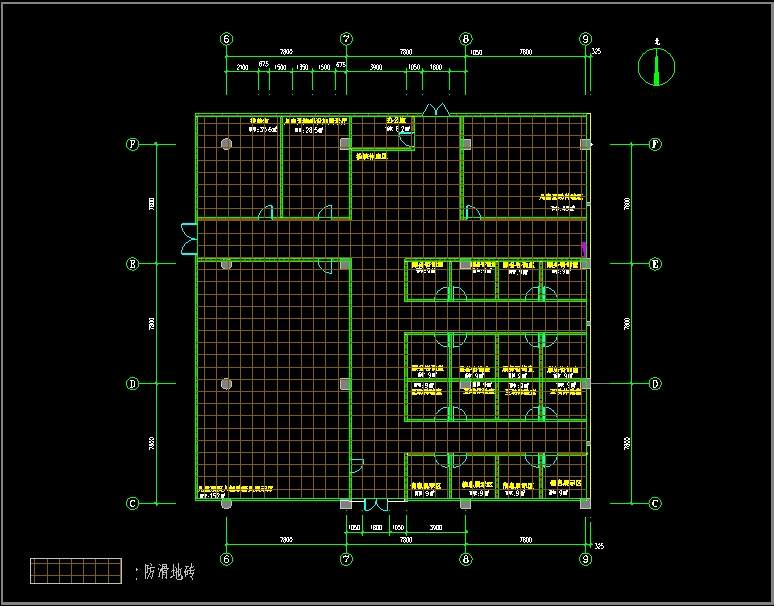
Task: Click the 3900 dimension text at top
Action: click(376, 66)
